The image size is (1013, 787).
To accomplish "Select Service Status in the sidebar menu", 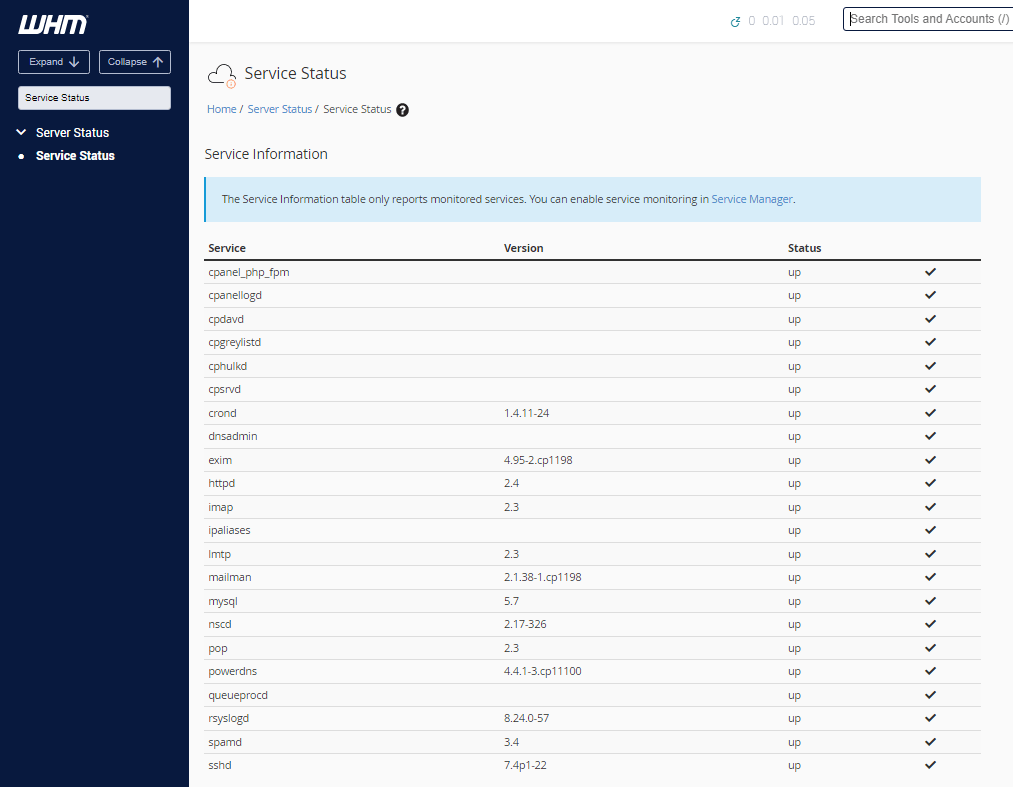I will coord(75,155).
